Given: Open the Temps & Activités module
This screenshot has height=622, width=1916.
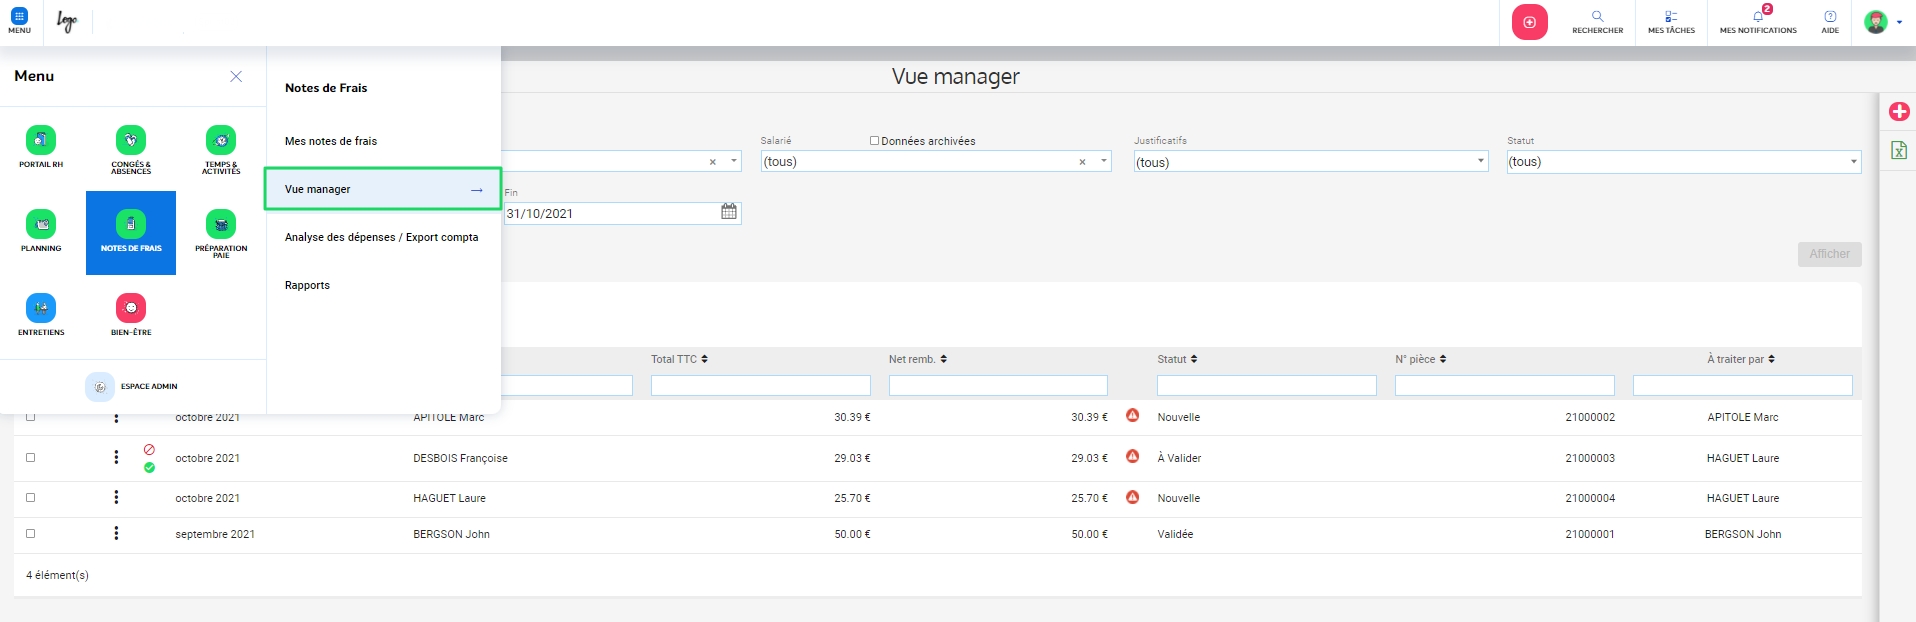Looking at the screenshot, I should 221,148.
